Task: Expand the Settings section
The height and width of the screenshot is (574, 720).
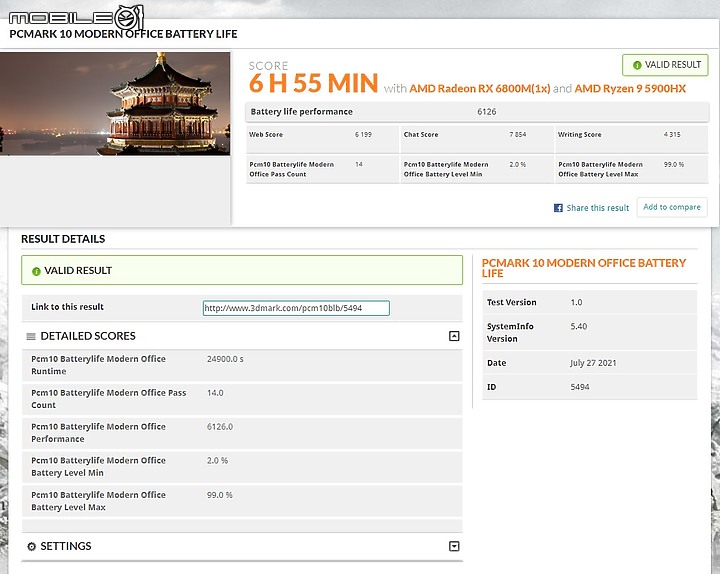Action: [x=454, y=546]
